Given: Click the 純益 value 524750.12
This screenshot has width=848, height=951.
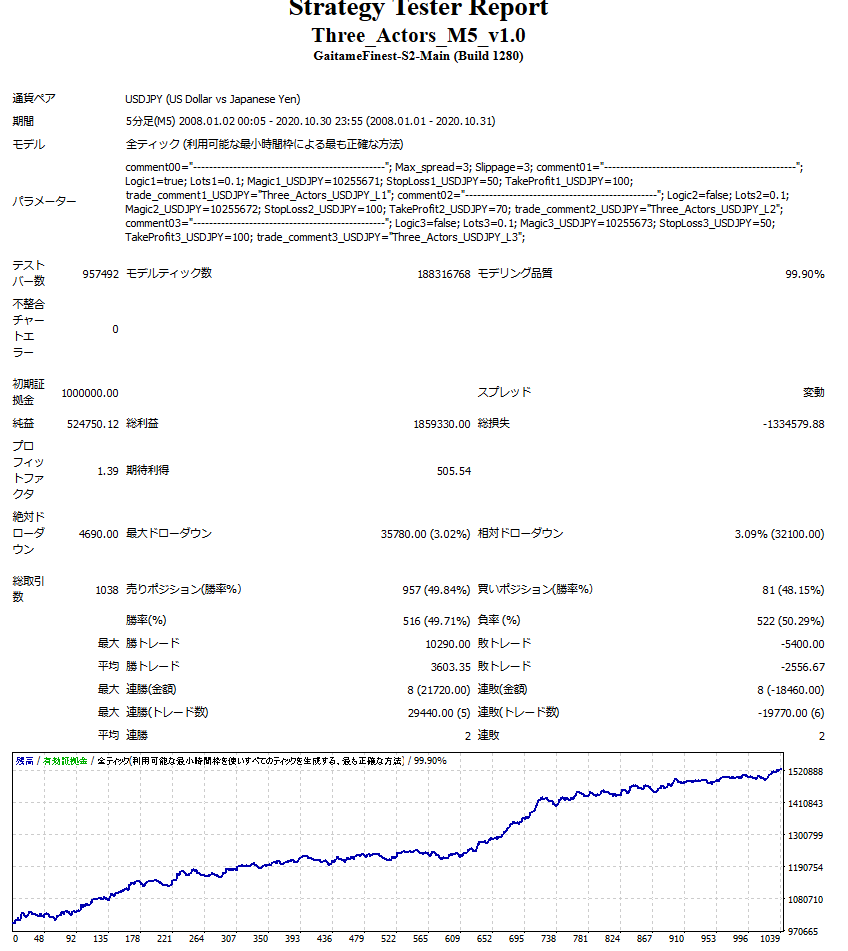Looking at the screenshot, I should [93, 424].
